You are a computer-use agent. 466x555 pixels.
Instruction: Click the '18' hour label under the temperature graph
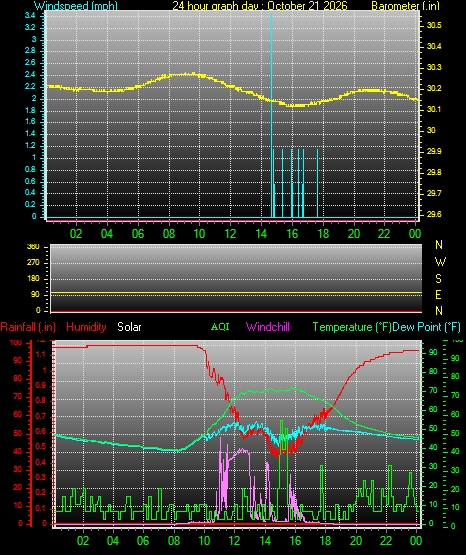[x=325, y=540]
